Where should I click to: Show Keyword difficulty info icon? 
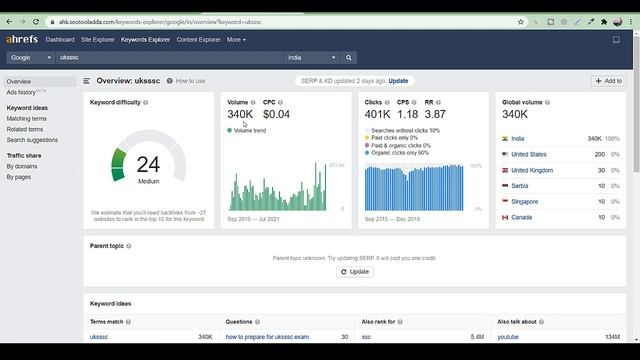click(x=146, y=102)
